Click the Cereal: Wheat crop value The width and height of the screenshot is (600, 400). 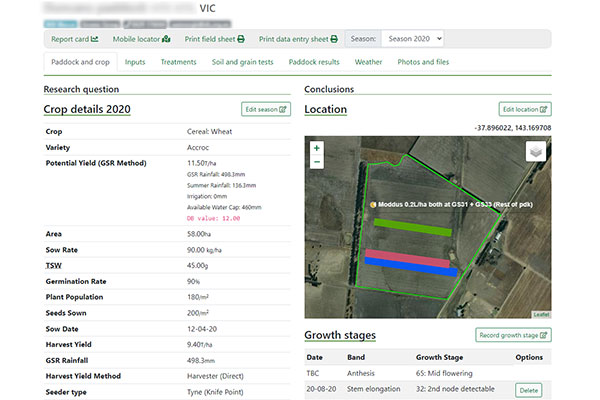209,131
